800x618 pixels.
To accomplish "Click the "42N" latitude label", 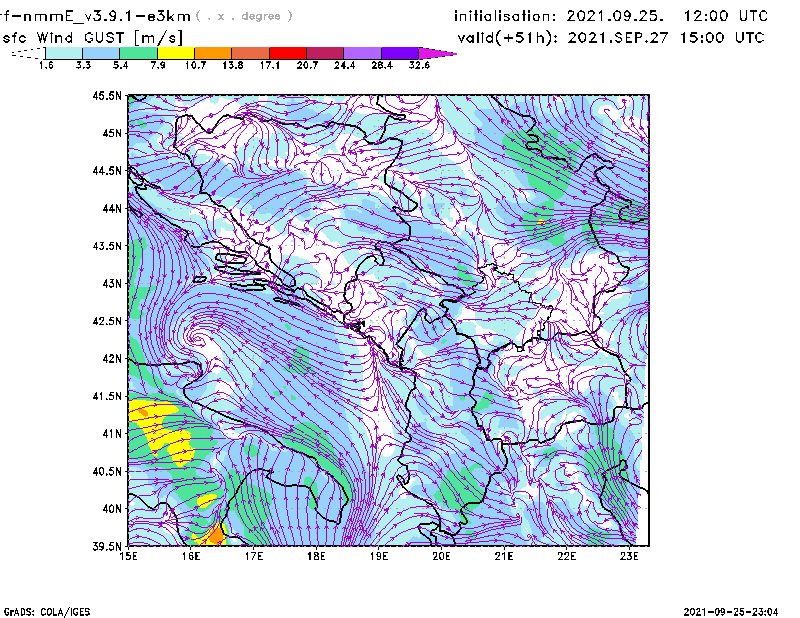I will pyautogui.click(x=112, y=358).
